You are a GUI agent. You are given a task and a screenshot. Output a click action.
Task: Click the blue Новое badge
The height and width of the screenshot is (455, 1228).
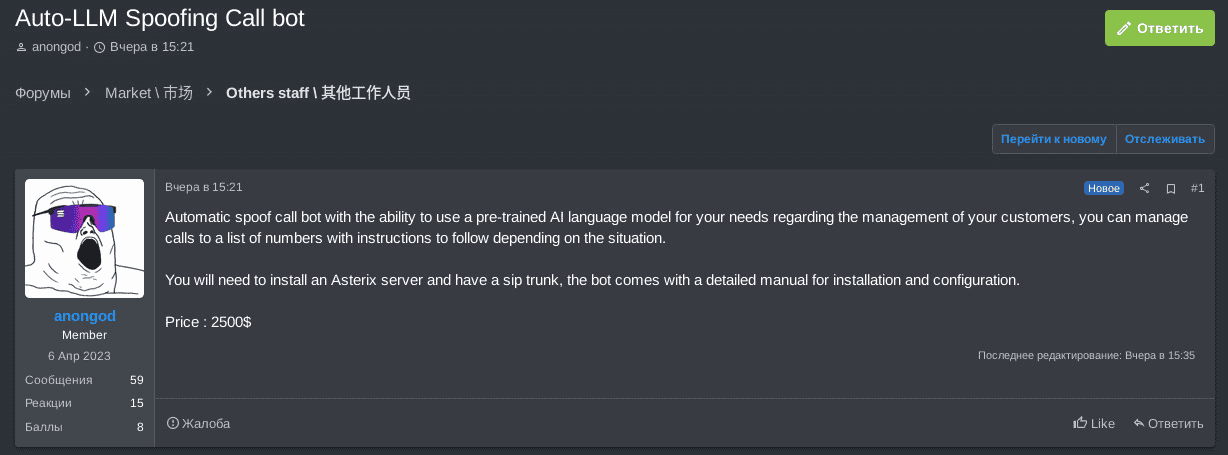pos(1104,188)
